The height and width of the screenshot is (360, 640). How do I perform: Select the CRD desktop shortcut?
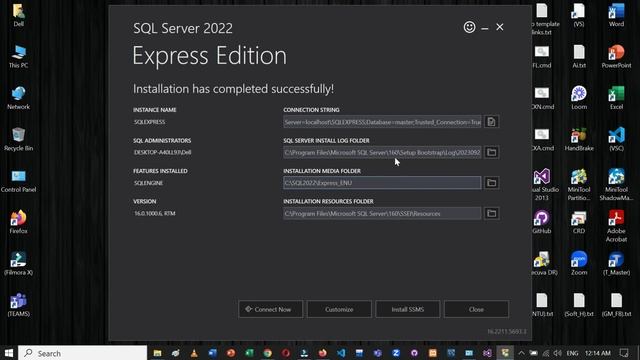[579, 222]
